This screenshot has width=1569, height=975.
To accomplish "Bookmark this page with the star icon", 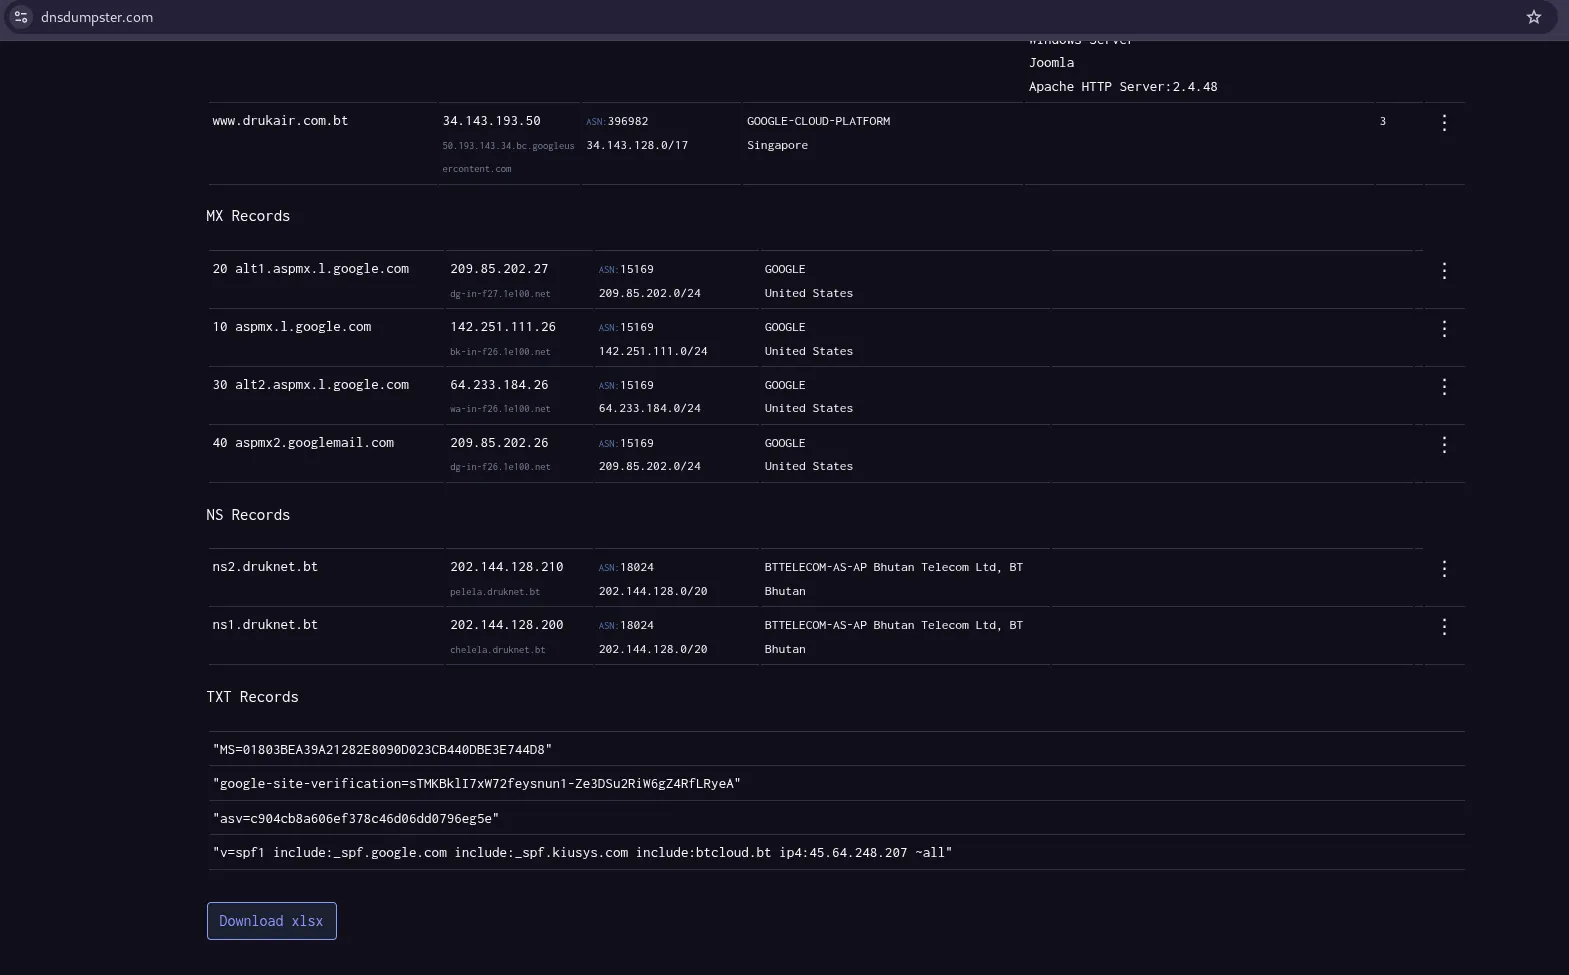I will pyautogui.click(x=1534, y=17).
